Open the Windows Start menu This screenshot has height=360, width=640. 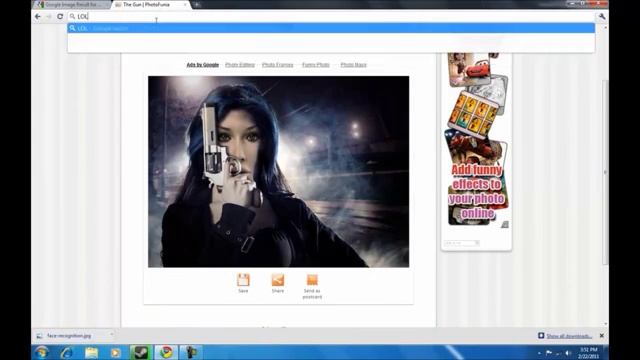[42, 352]
